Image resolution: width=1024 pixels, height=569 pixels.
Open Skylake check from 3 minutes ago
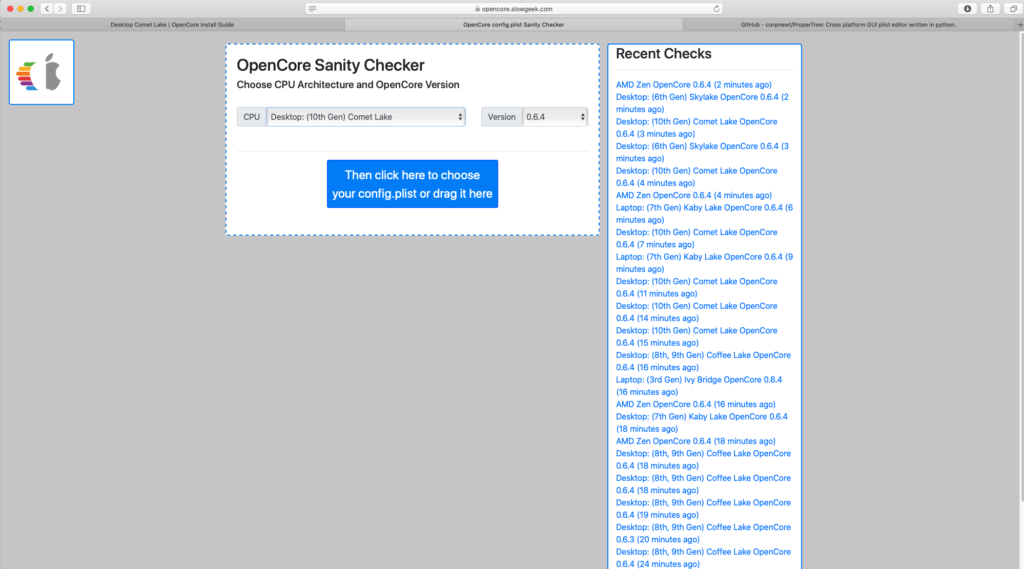pos(702,152)
